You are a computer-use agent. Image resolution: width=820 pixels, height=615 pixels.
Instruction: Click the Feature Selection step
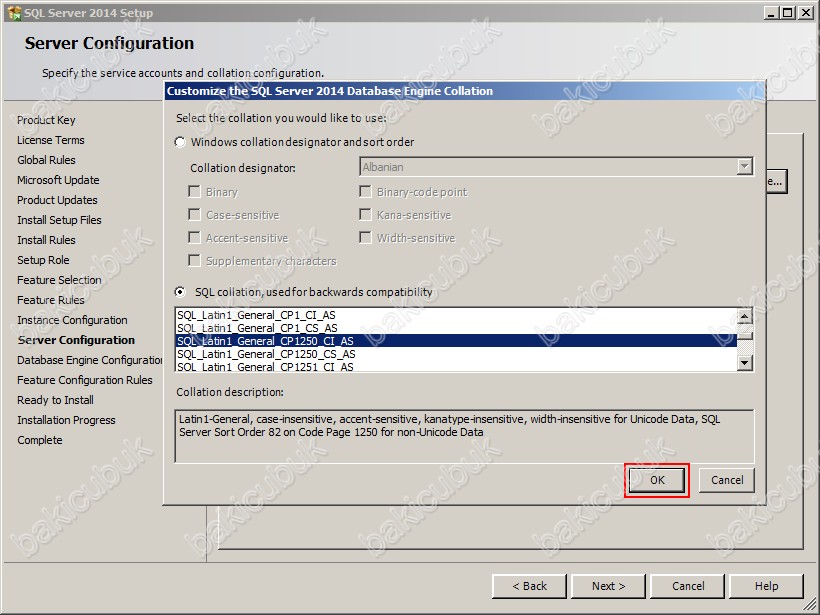pyautogui.click(x=59, y=280)
